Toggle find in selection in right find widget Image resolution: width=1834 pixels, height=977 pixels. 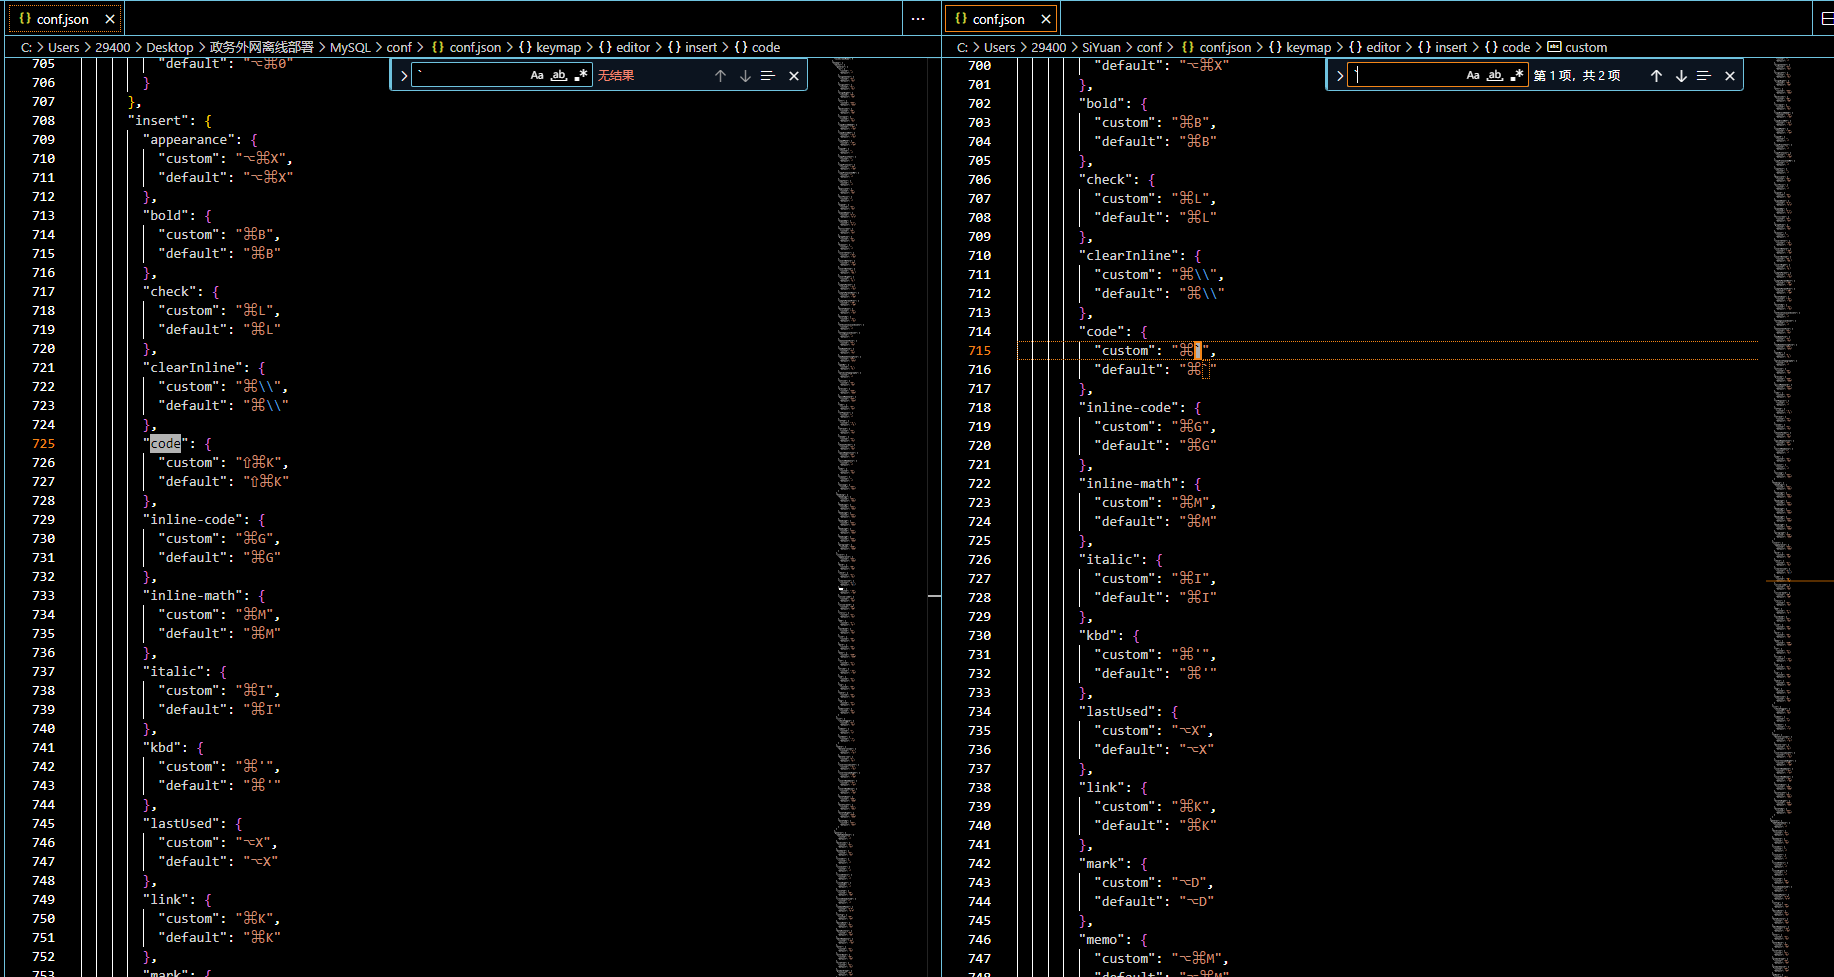[1704, 76]
